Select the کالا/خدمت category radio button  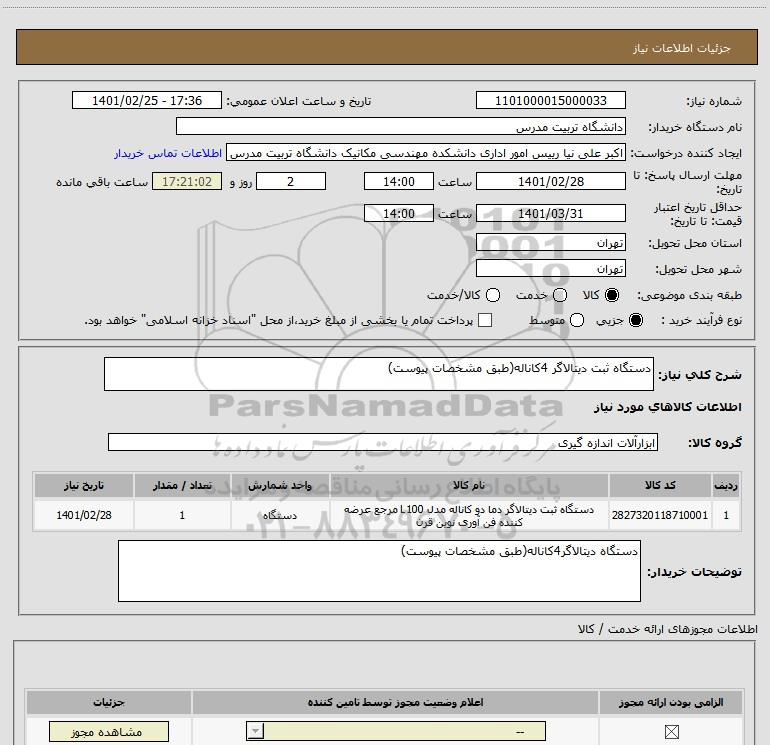493,295
